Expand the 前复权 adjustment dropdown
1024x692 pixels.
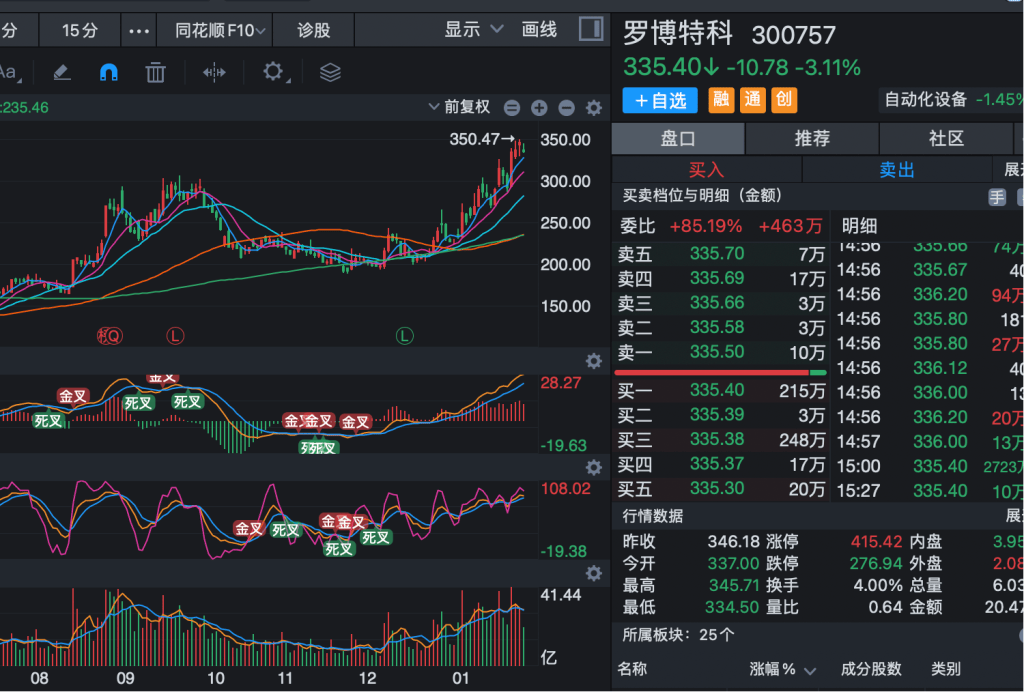(x=460, y=107)
